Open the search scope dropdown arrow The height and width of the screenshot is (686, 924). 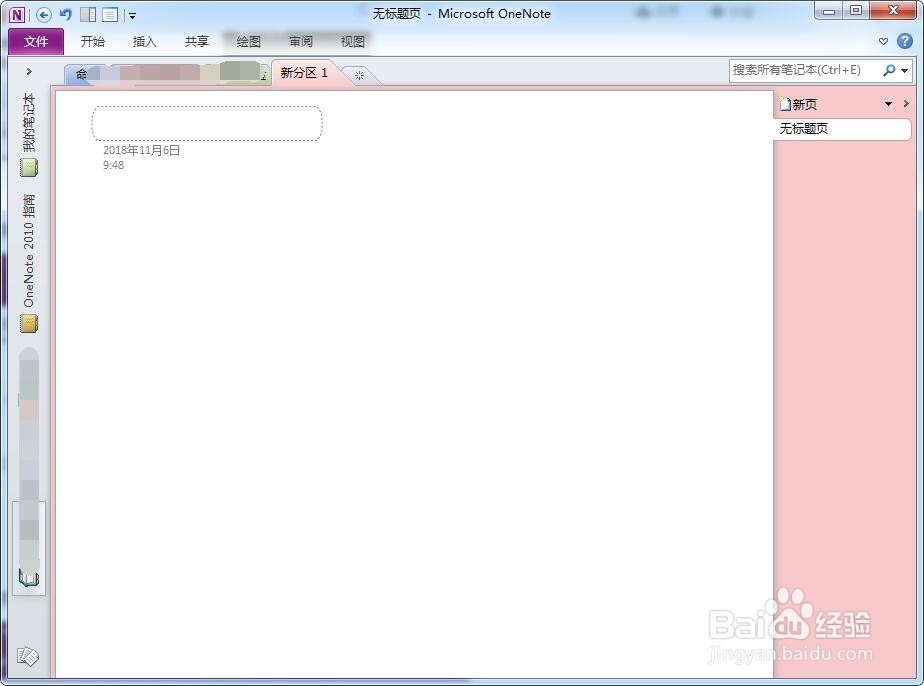(x=905, y=71)
